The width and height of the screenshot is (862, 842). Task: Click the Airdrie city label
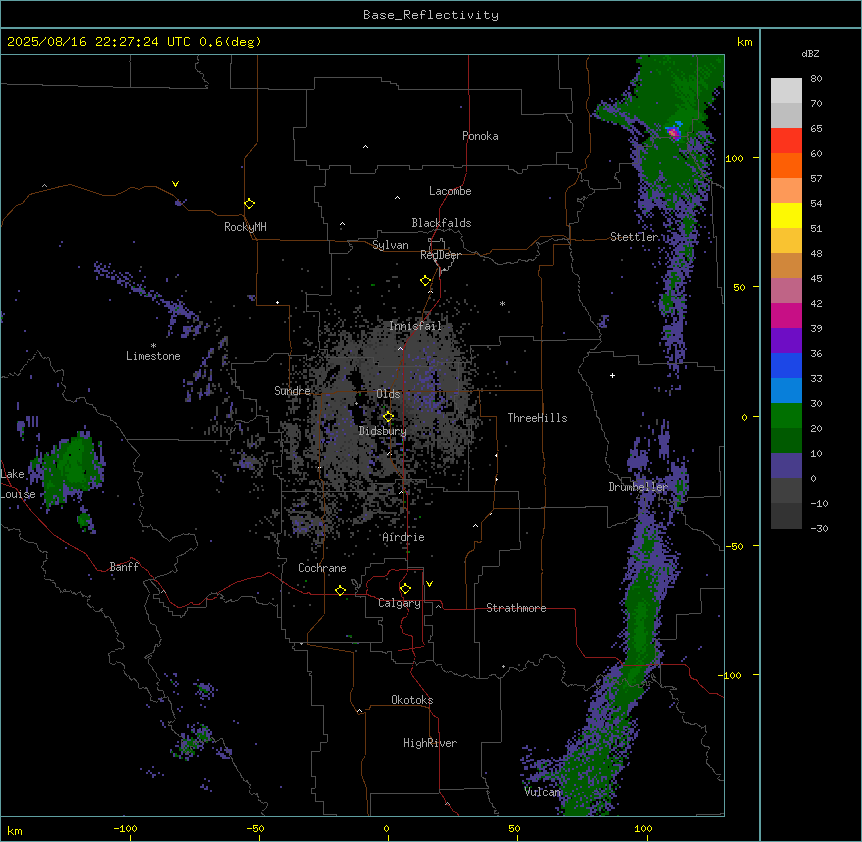pos(404,537)
